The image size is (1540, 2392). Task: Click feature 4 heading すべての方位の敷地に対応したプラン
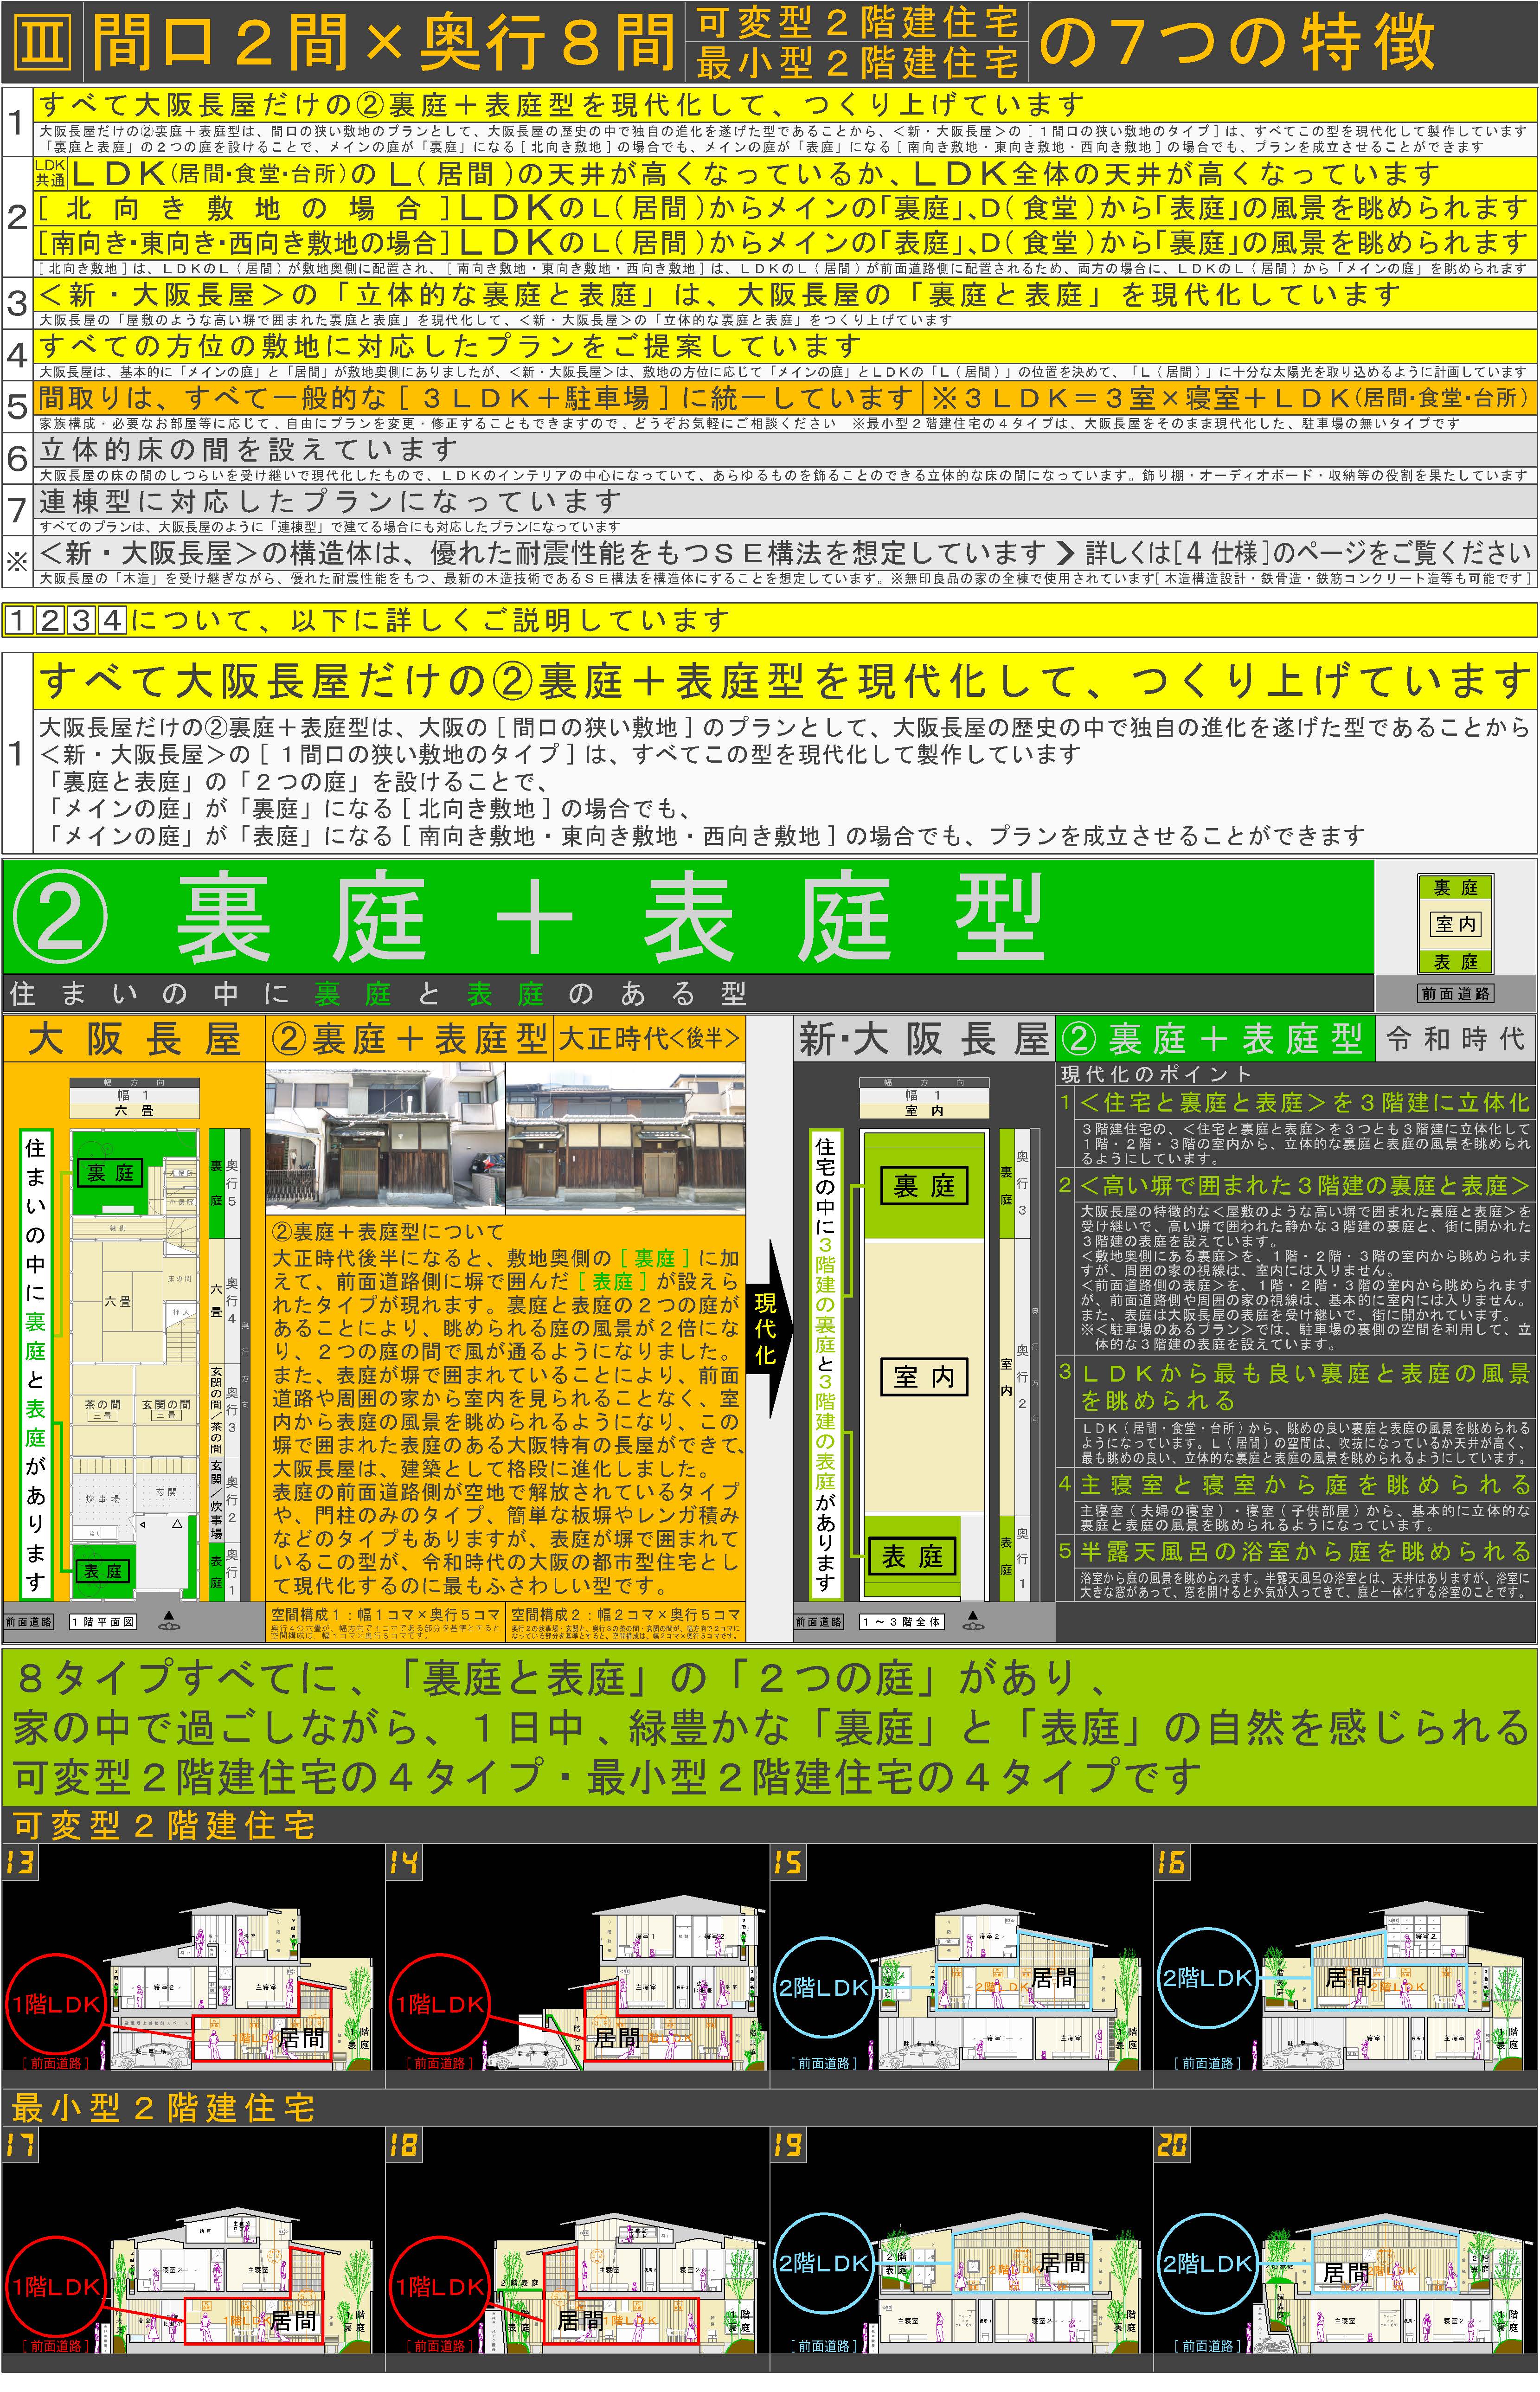(450, 346)
